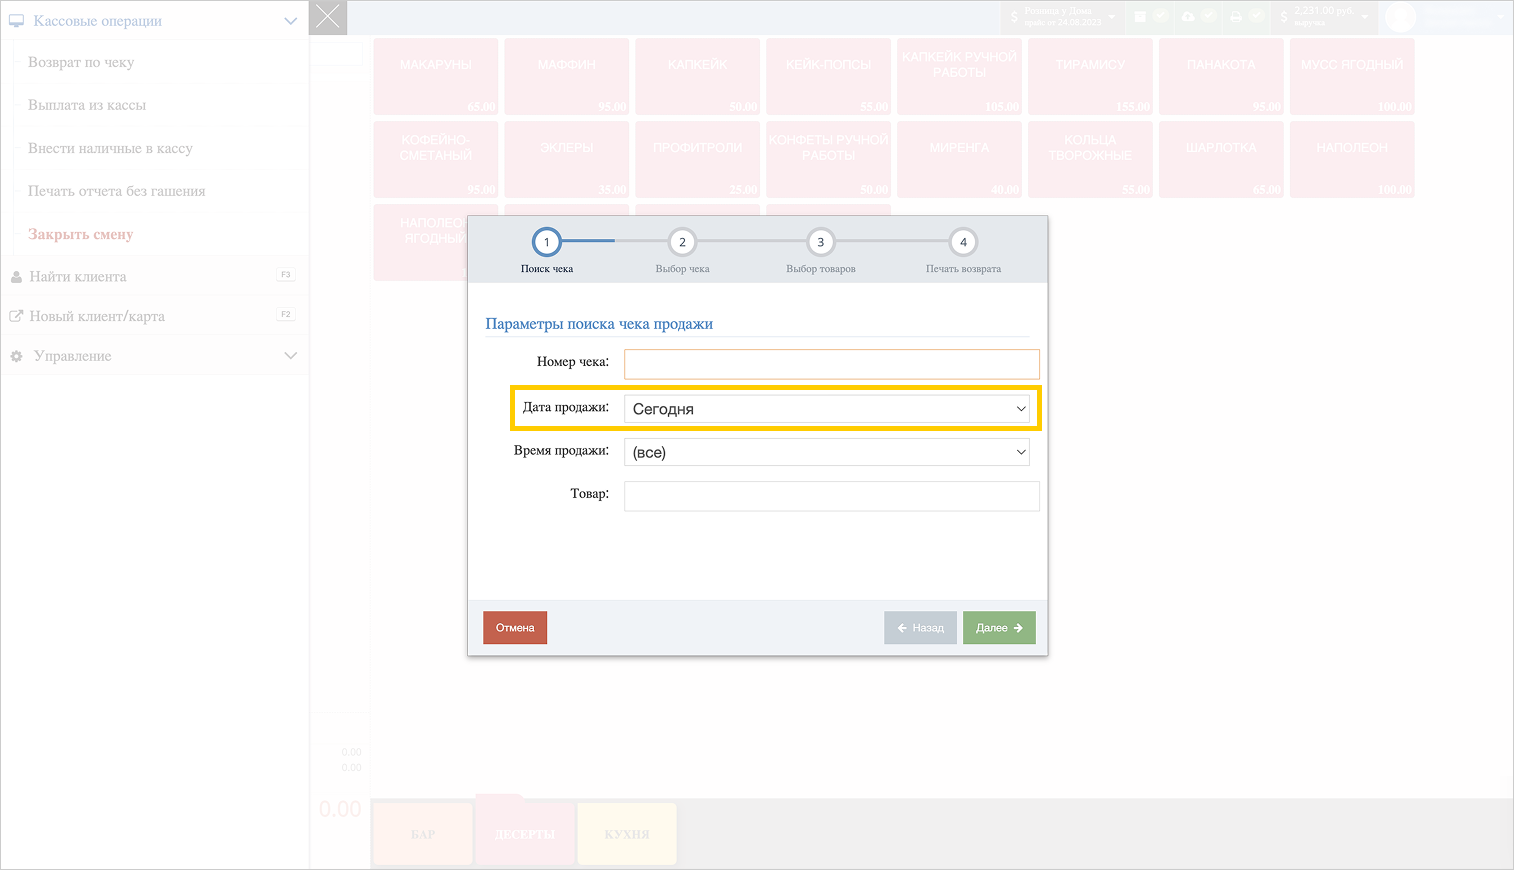
Task: Click the wizard step 2 circle "Выбор чека"
Action: click(x=682, y=242)
